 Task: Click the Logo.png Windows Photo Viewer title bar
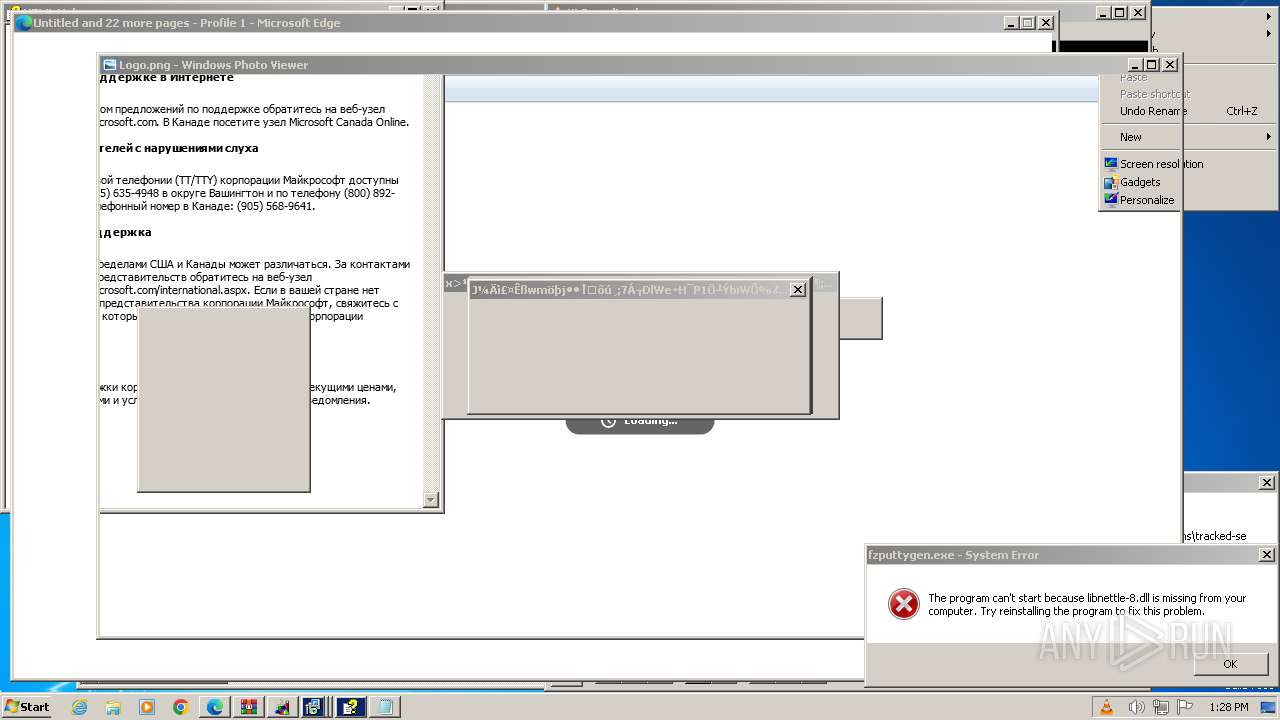pos(640,65)
